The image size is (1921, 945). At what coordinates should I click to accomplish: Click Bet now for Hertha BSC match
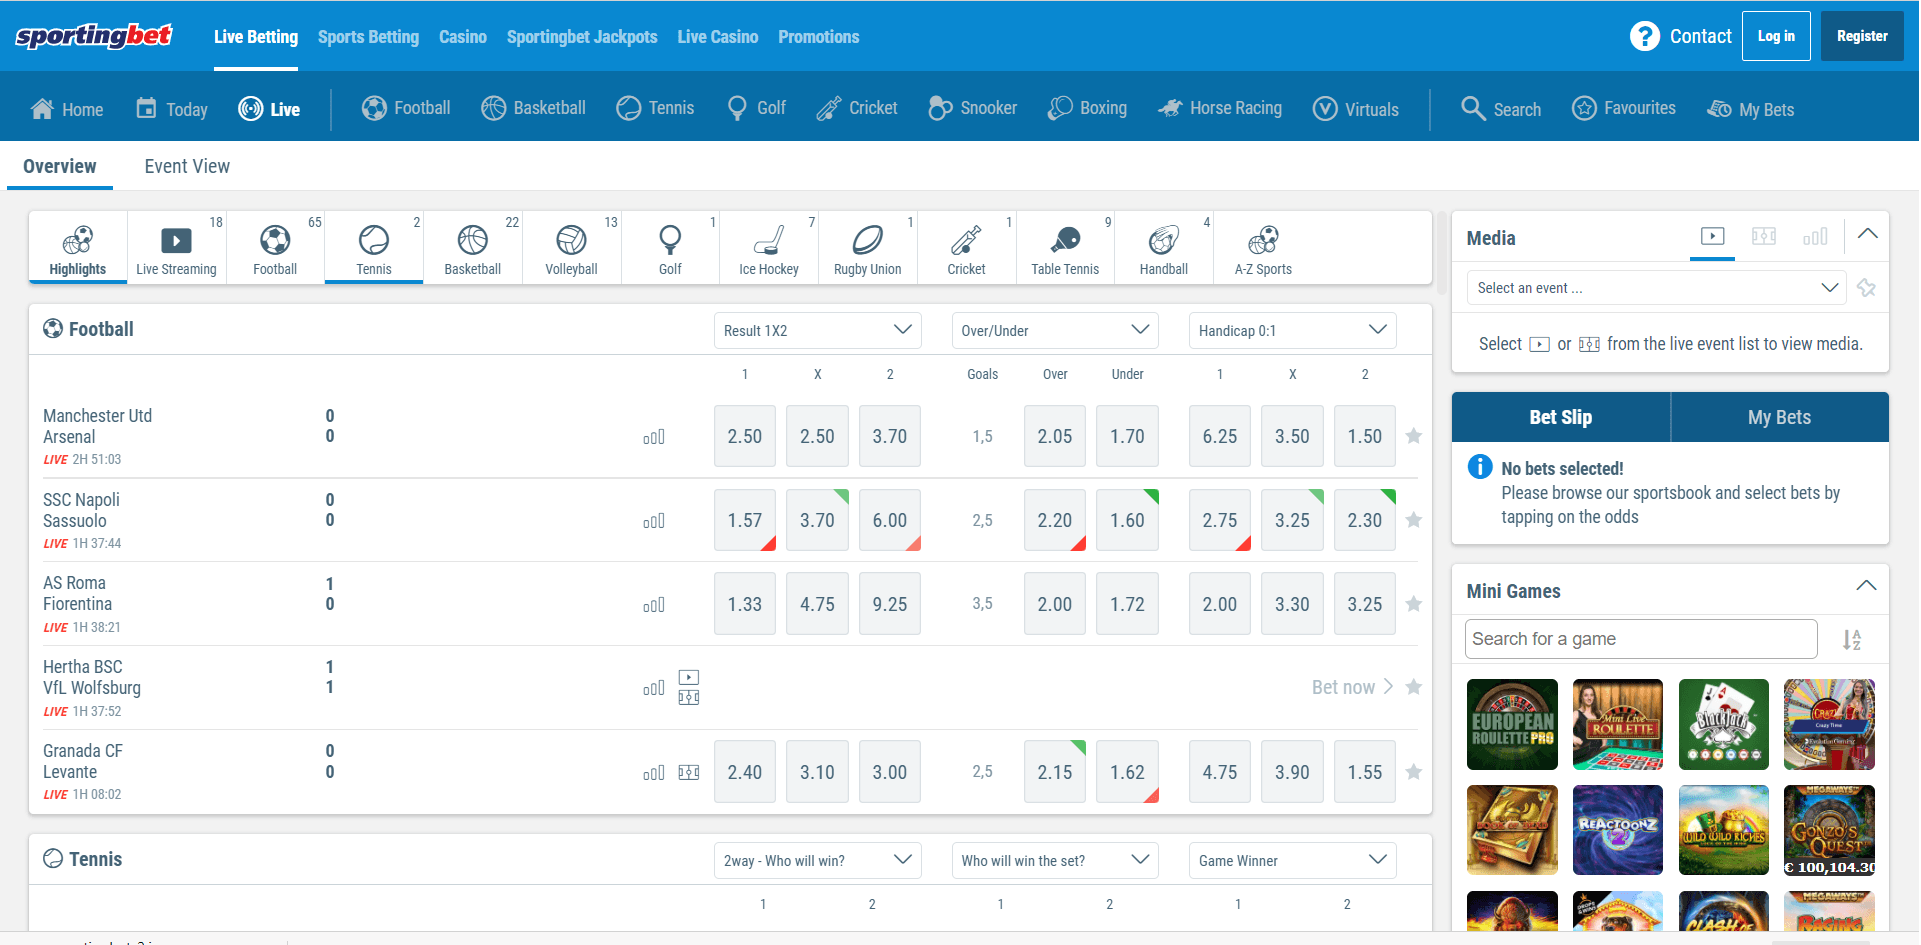pyautogui.click(x=1352, y=687)
